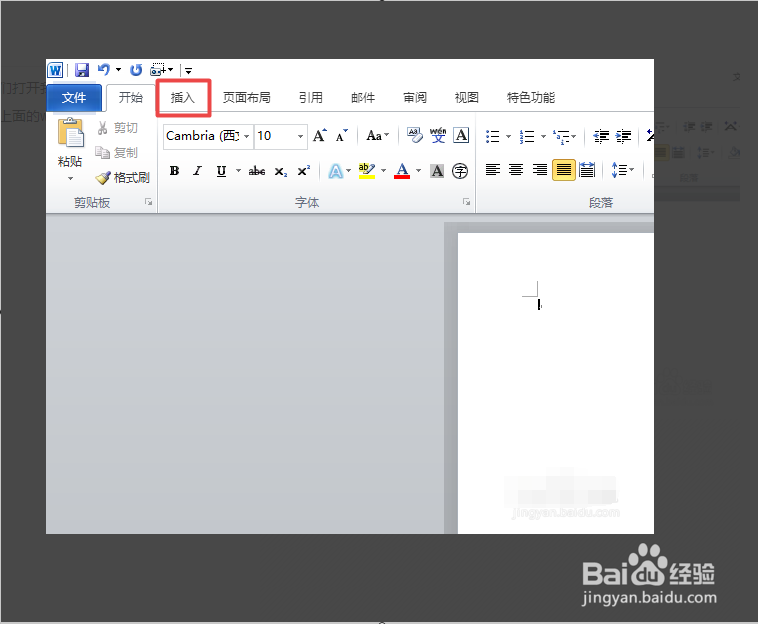The height and width of the screenshot is (624, 758).
Task: Apply red font color
Action: [402, 171]
